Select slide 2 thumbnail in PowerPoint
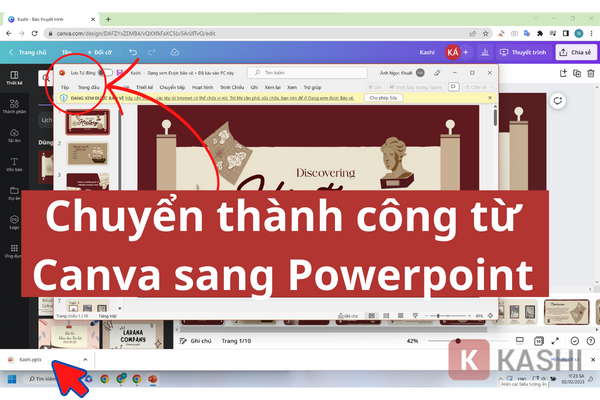 [88, 154]
